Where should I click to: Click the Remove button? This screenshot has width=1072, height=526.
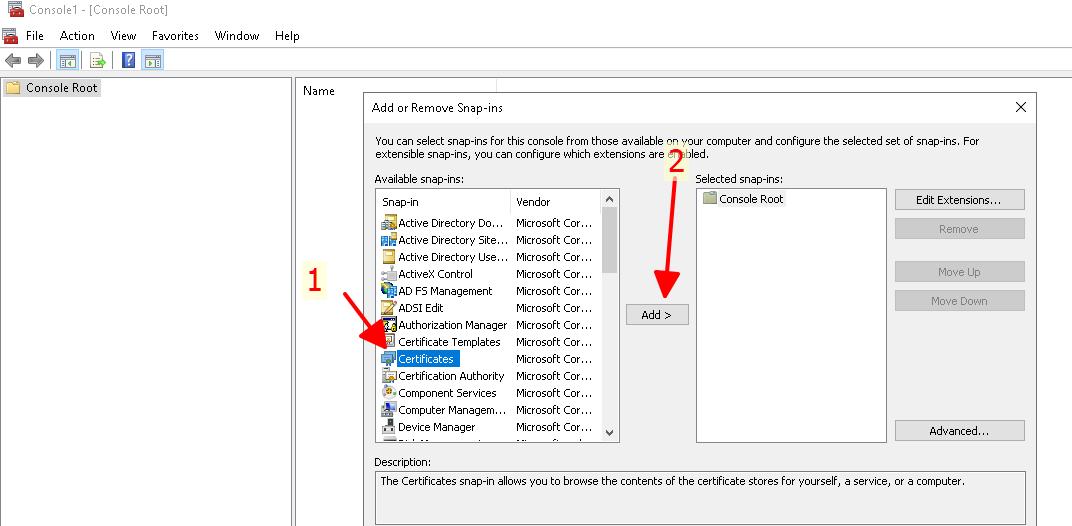click(x=959, y=229)
